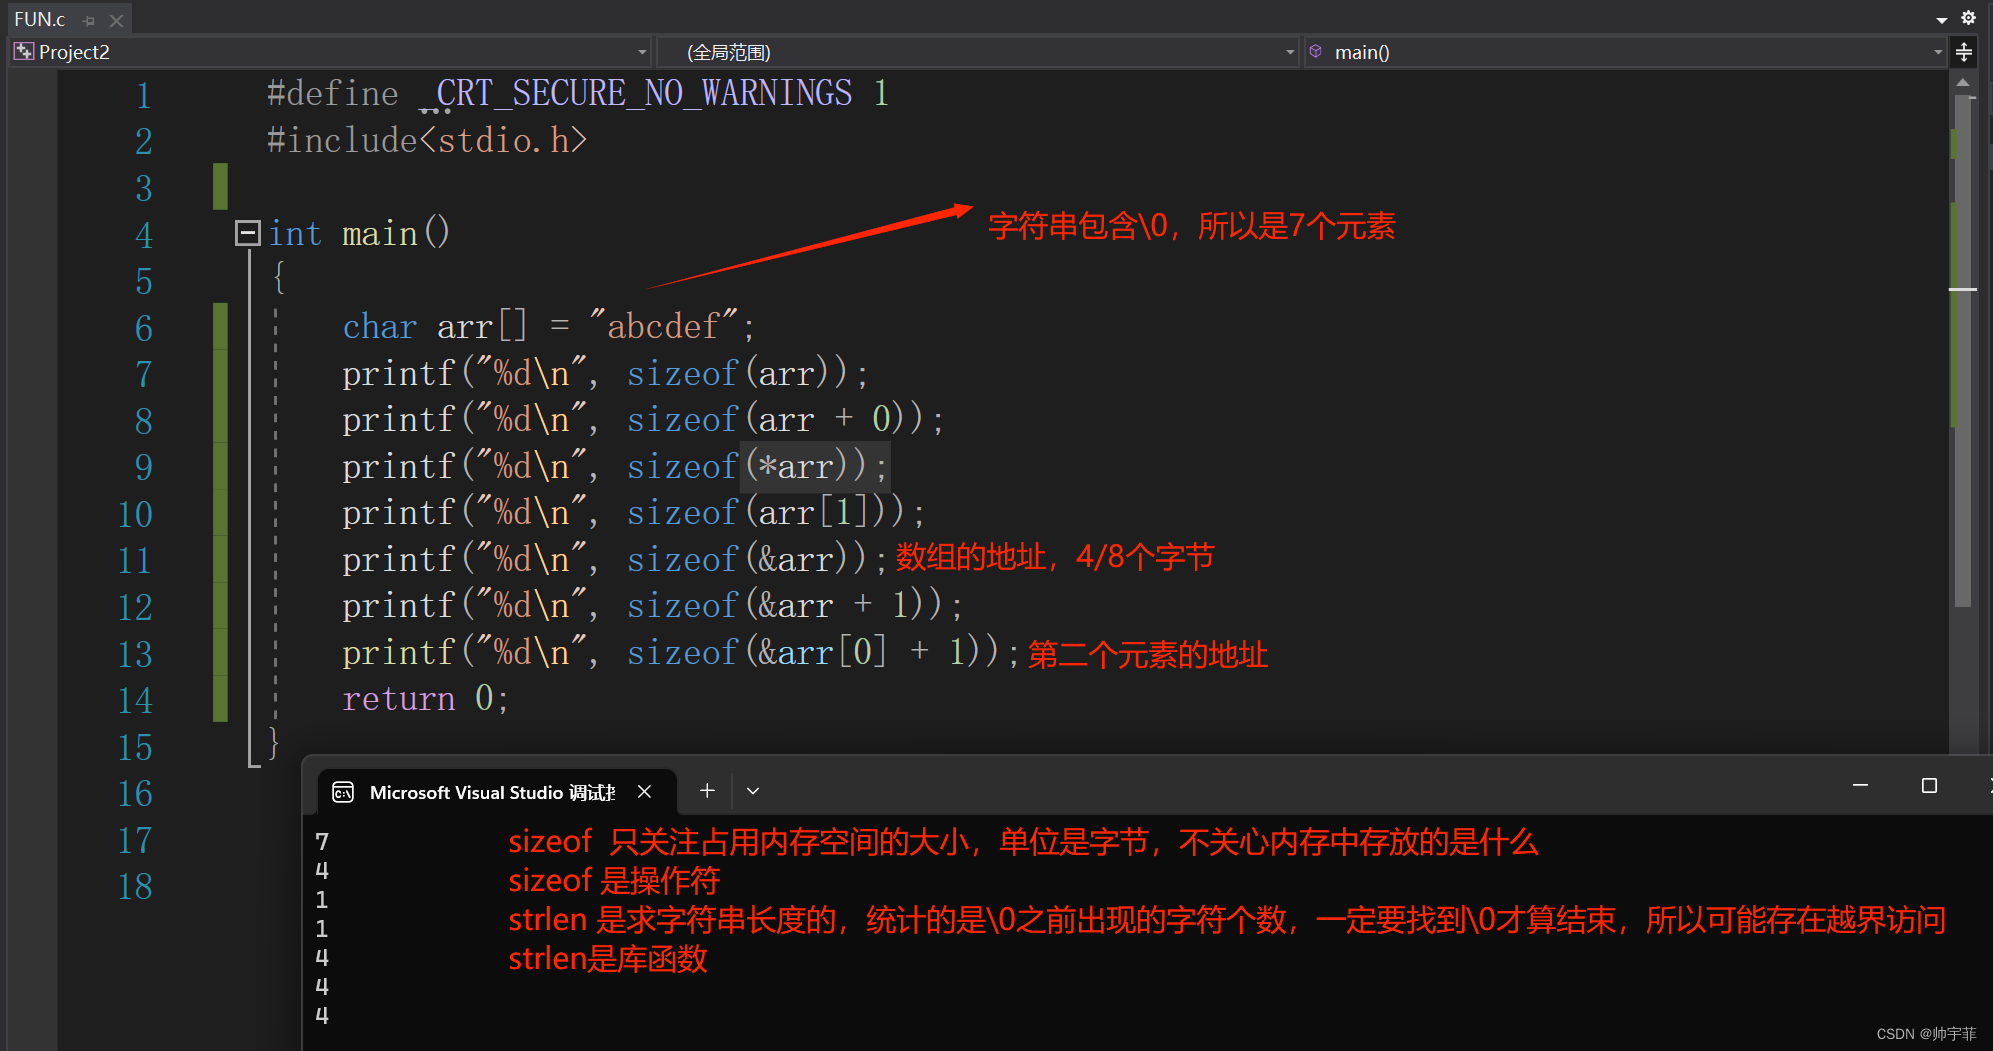Click the sizeof(&arr) statement on line 11
1993x1051 pixels.
point(615,559)
